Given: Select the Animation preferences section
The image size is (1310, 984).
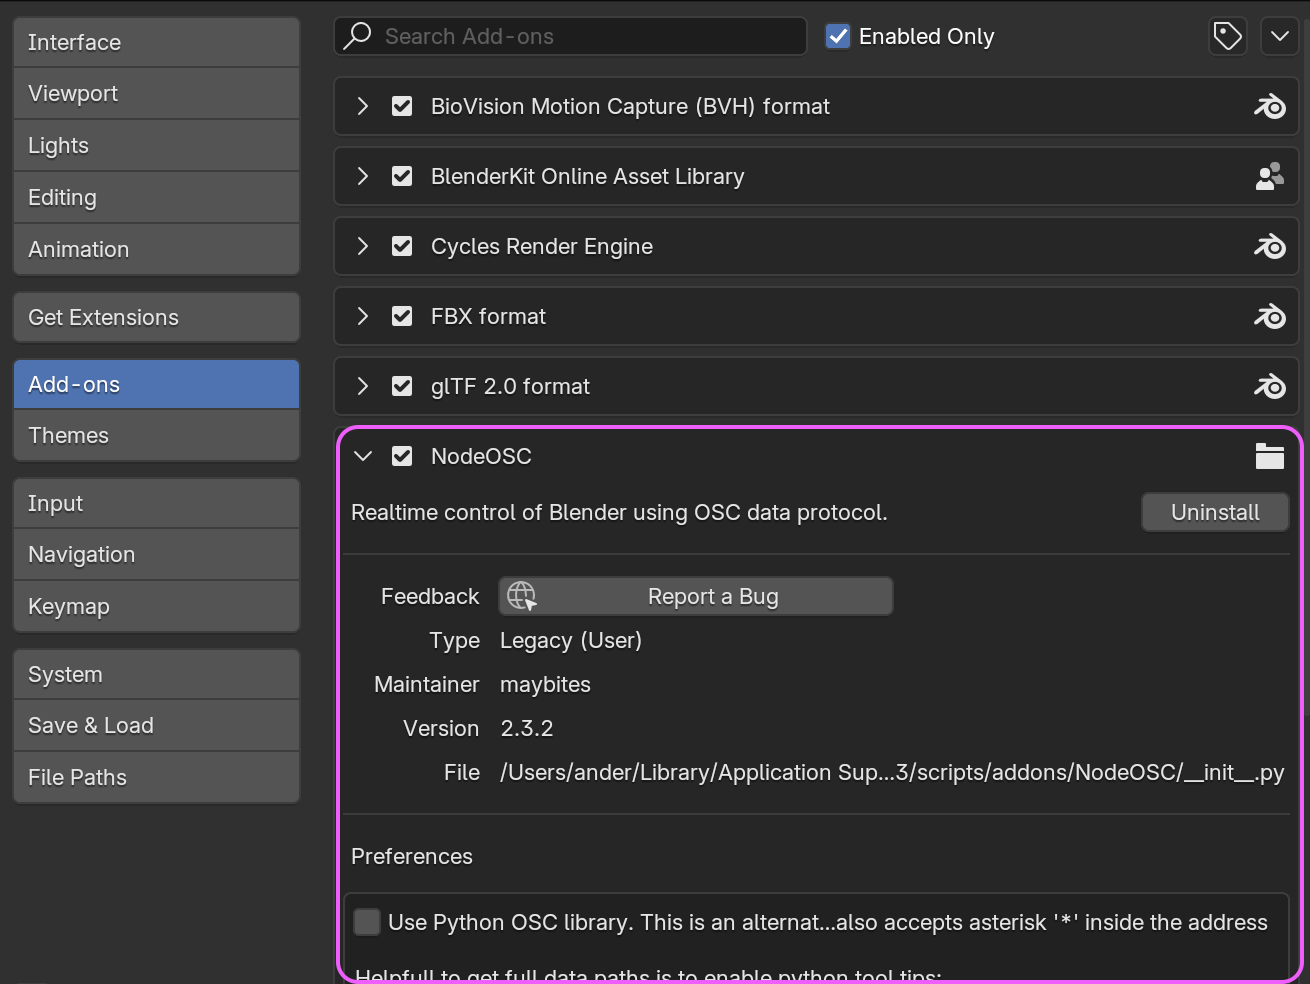Looking at the screenshot, I should click(156, 249).
